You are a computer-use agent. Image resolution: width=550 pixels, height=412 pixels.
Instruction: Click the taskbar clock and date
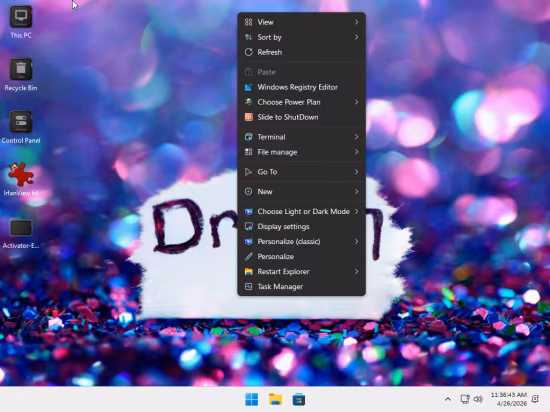pos(509,399)
